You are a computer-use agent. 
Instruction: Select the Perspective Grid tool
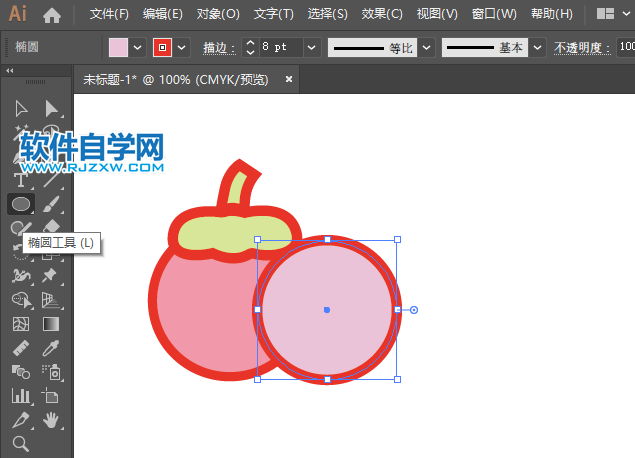tap(51, 300)
